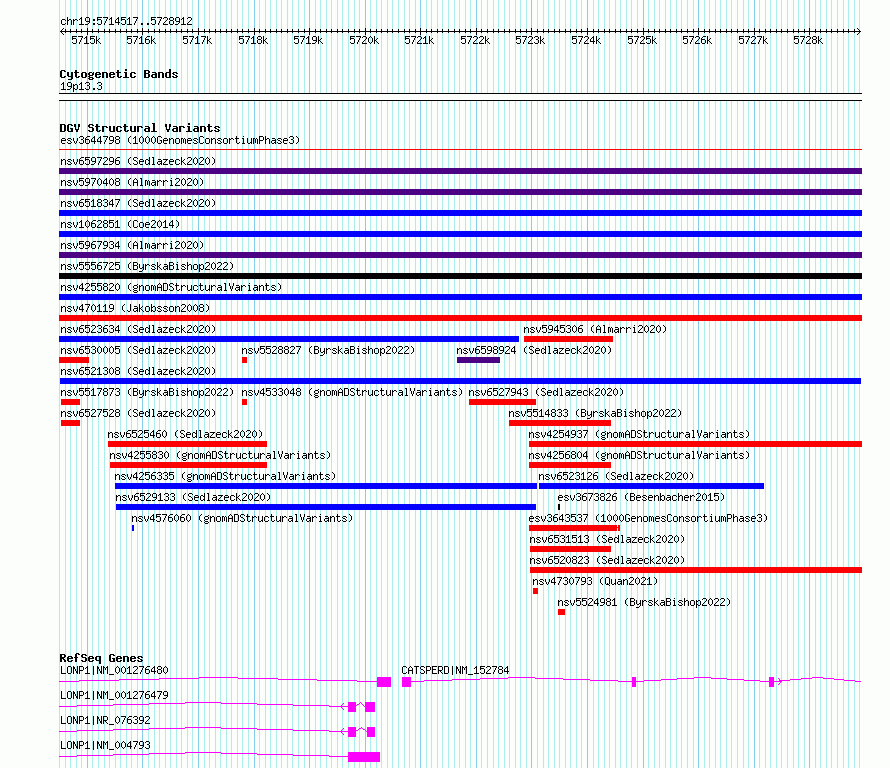Select the blue bar of nsv4256335

(326, 486)
